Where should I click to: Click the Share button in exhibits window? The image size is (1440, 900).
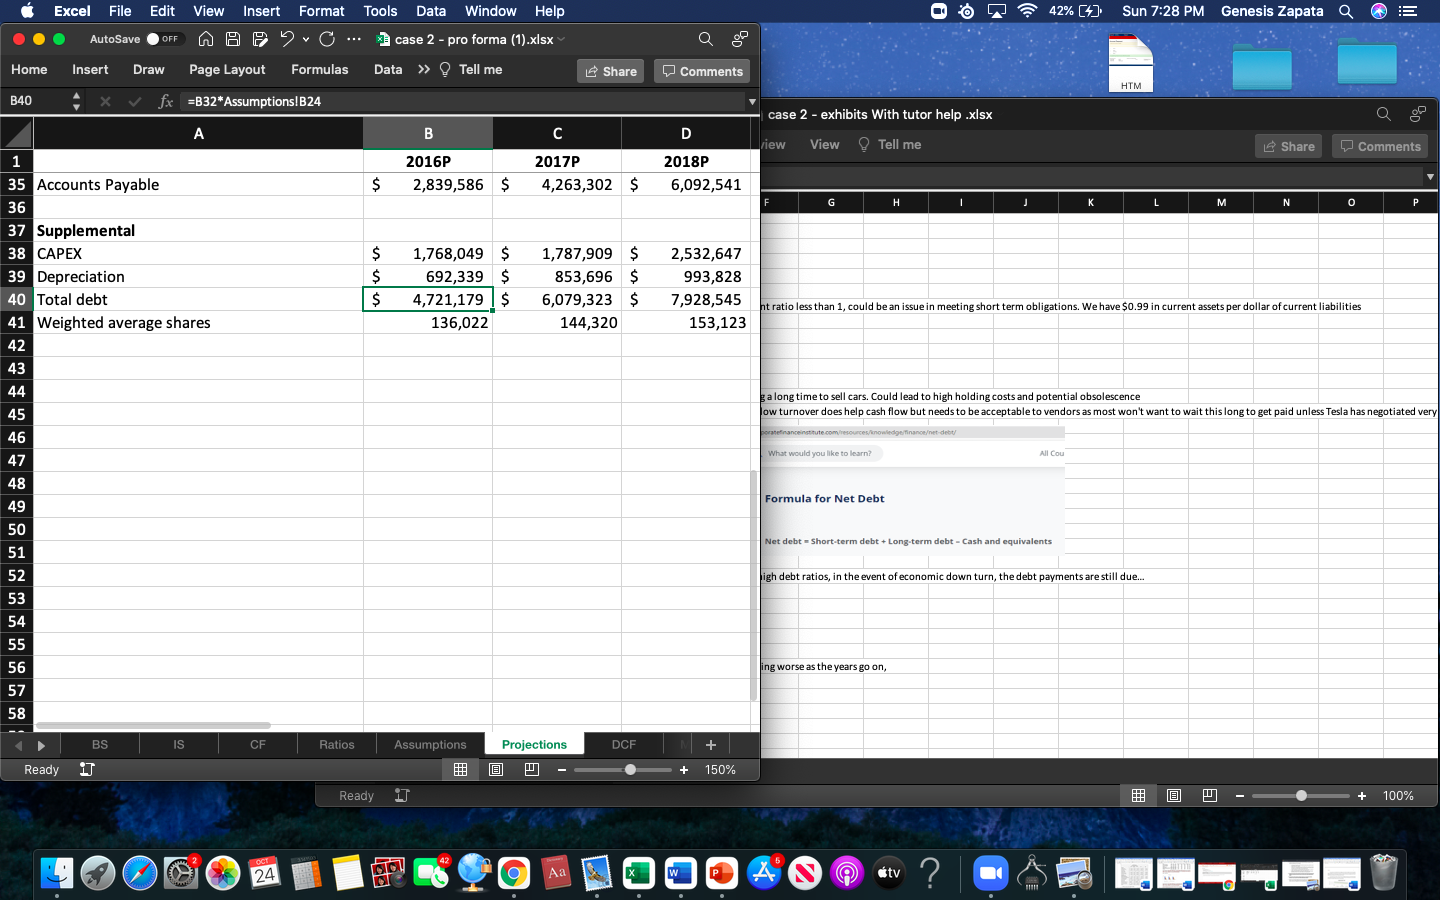(1288, 146)
